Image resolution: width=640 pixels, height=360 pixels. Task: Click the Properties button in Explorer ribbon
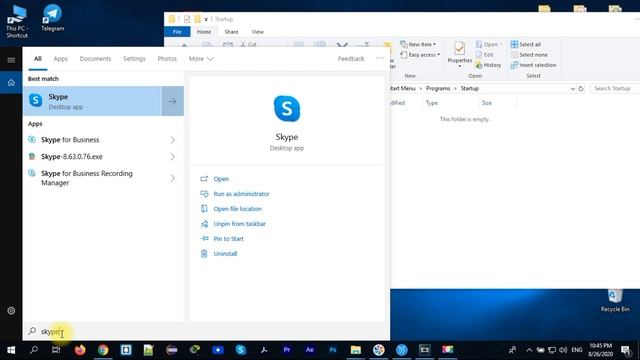460,54
